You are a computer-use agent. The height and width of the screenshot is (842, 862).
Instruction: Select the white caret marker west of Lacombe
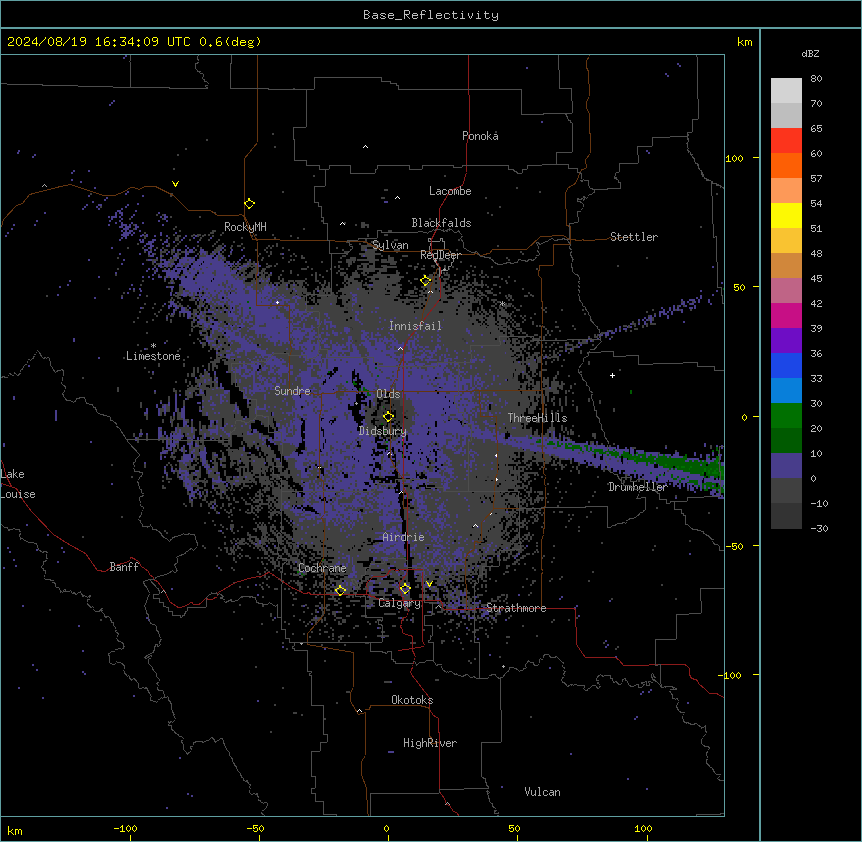tap(397, 198)
